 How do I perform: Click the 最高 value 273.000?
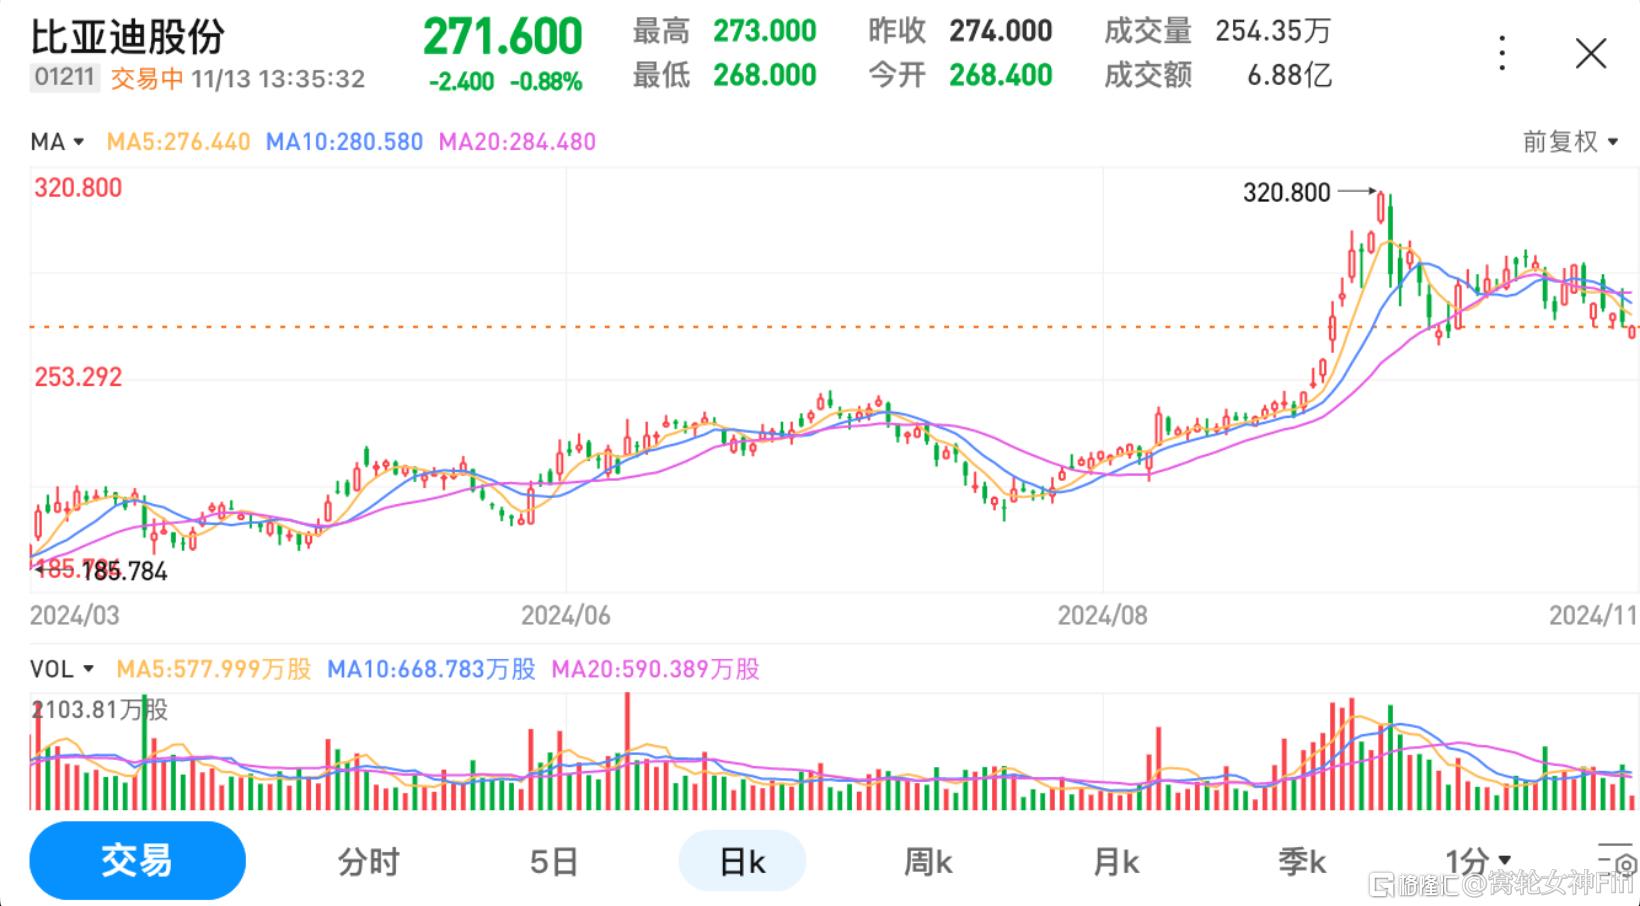click(765, 31)
